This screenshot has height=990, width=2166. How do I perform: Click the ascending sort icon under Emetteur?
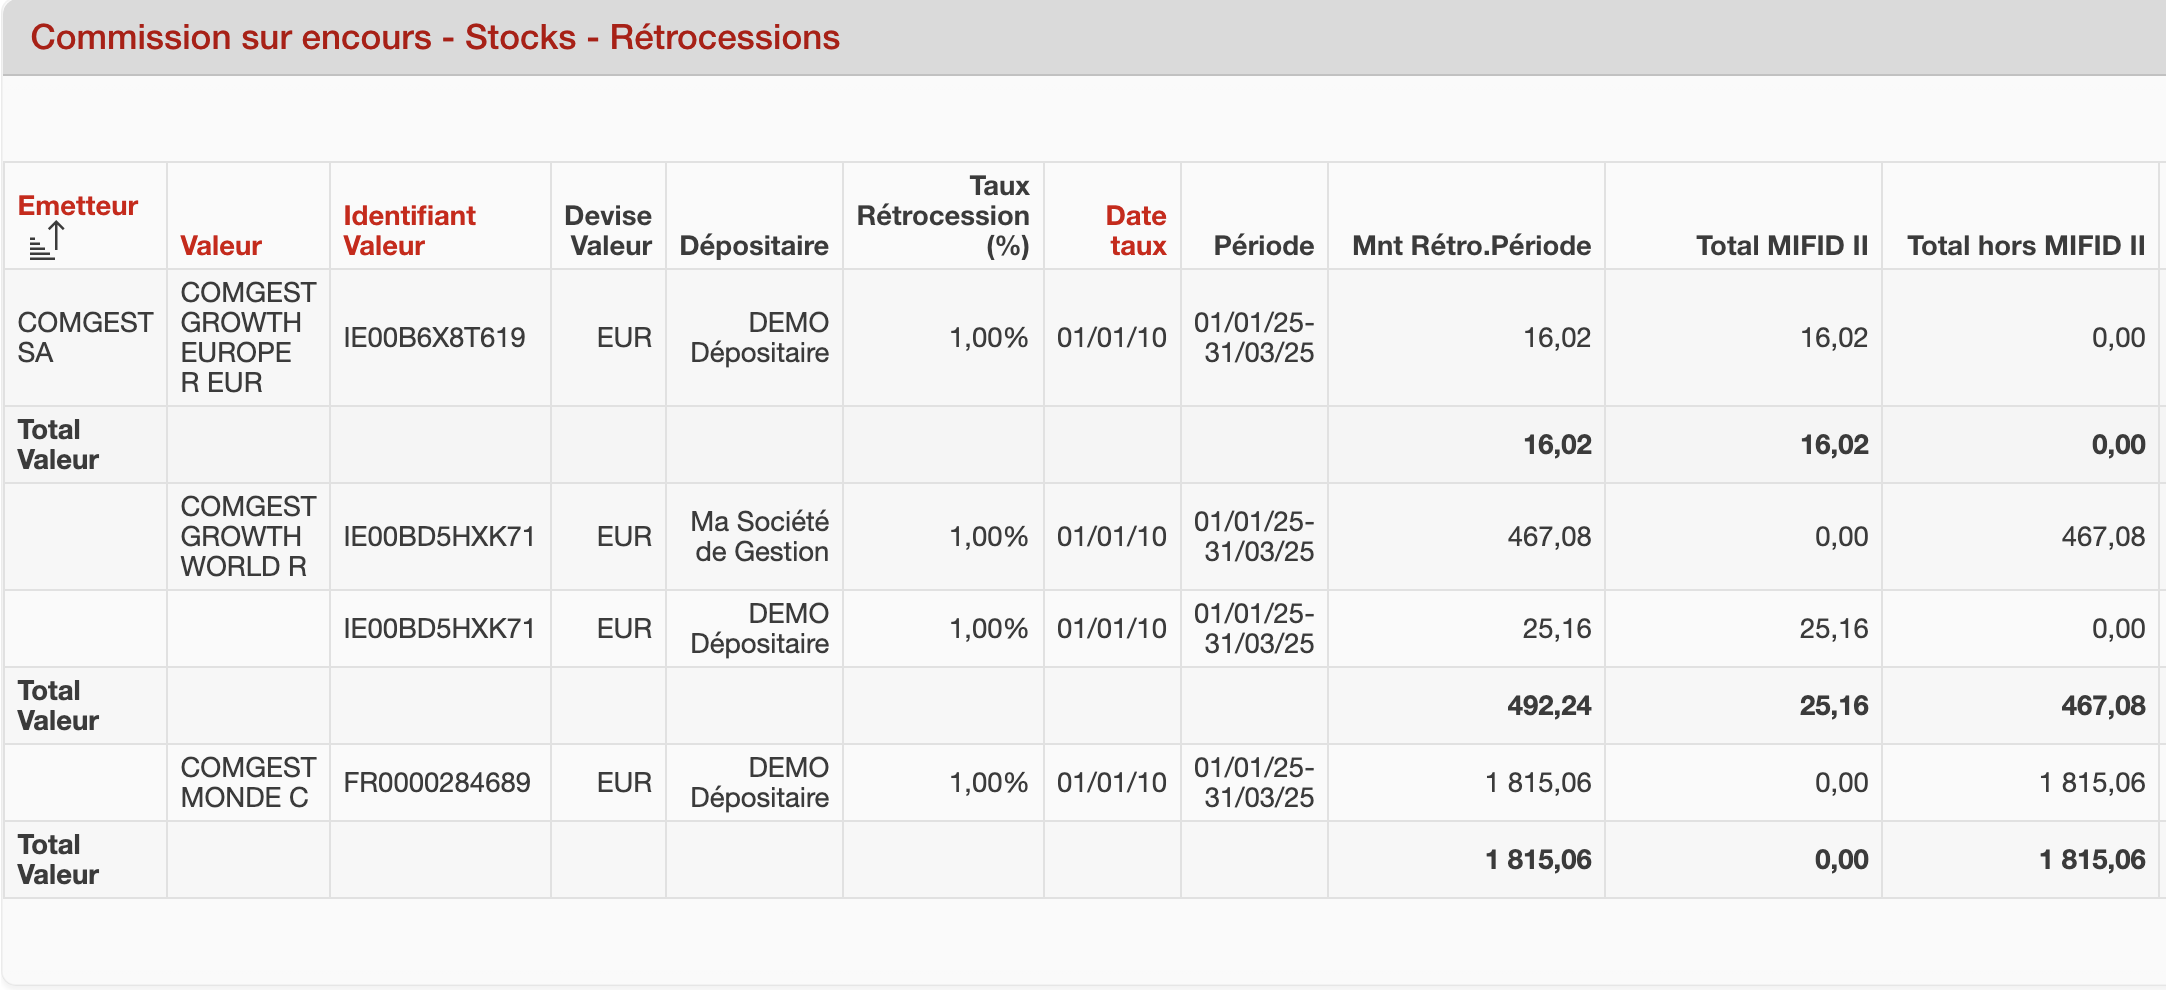click(47, 241)
